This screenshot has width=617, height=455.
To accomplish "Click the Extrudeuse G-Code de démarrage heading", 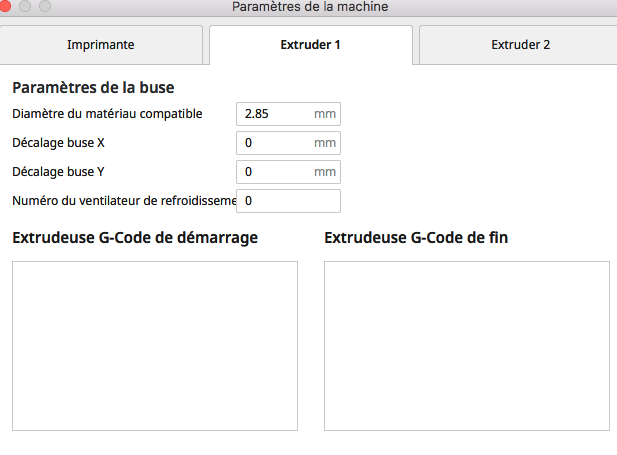I will tap(135, 238).
